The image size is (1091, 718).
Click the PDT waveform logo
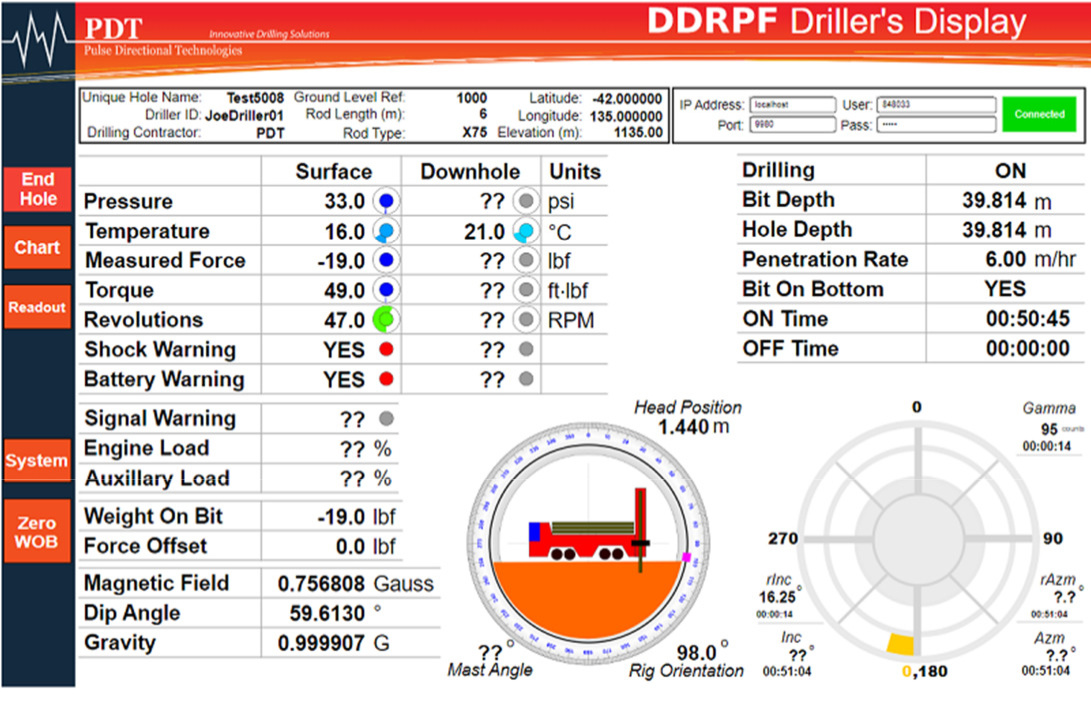(x=36, y=40)
